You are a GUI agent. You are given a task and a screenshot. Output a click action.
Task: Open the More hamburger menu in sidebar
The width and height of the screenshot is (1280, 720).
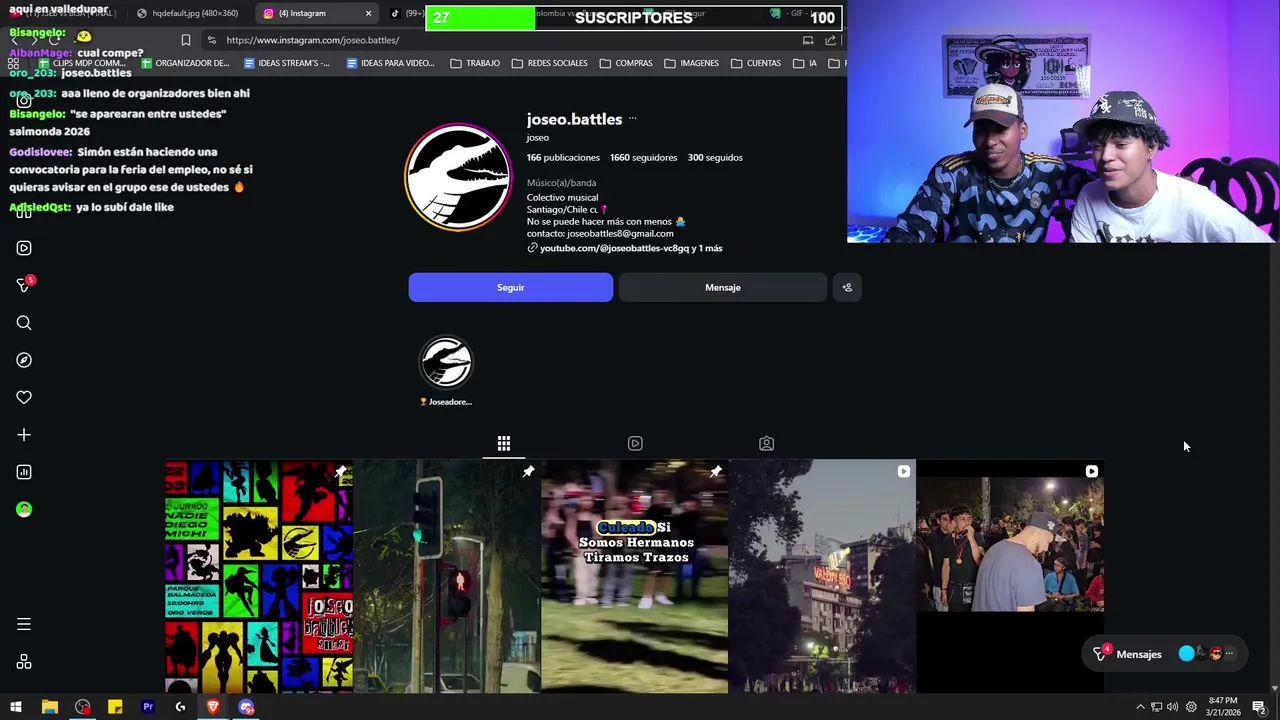(x=24, y=624)
